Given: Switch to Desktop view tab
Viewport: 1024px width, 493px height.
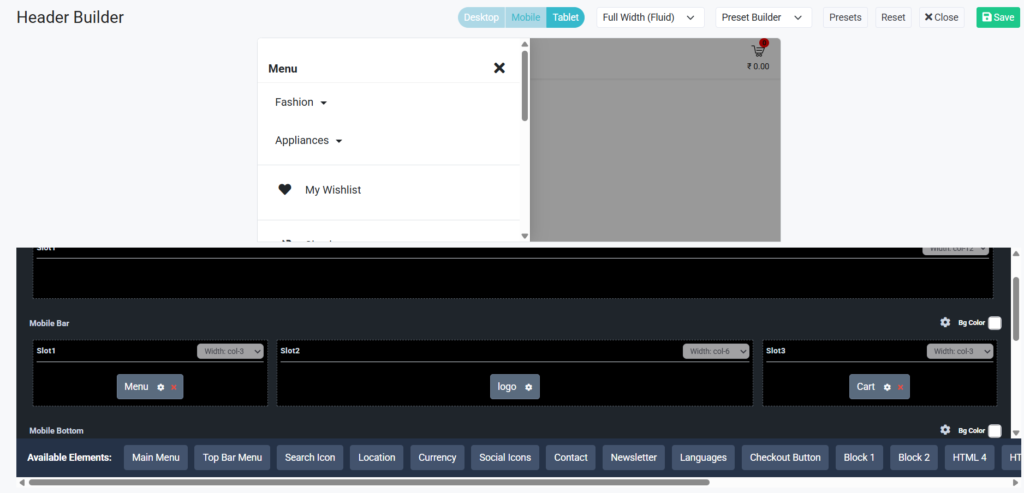Looking at the screenshot, I should point(481,18).
